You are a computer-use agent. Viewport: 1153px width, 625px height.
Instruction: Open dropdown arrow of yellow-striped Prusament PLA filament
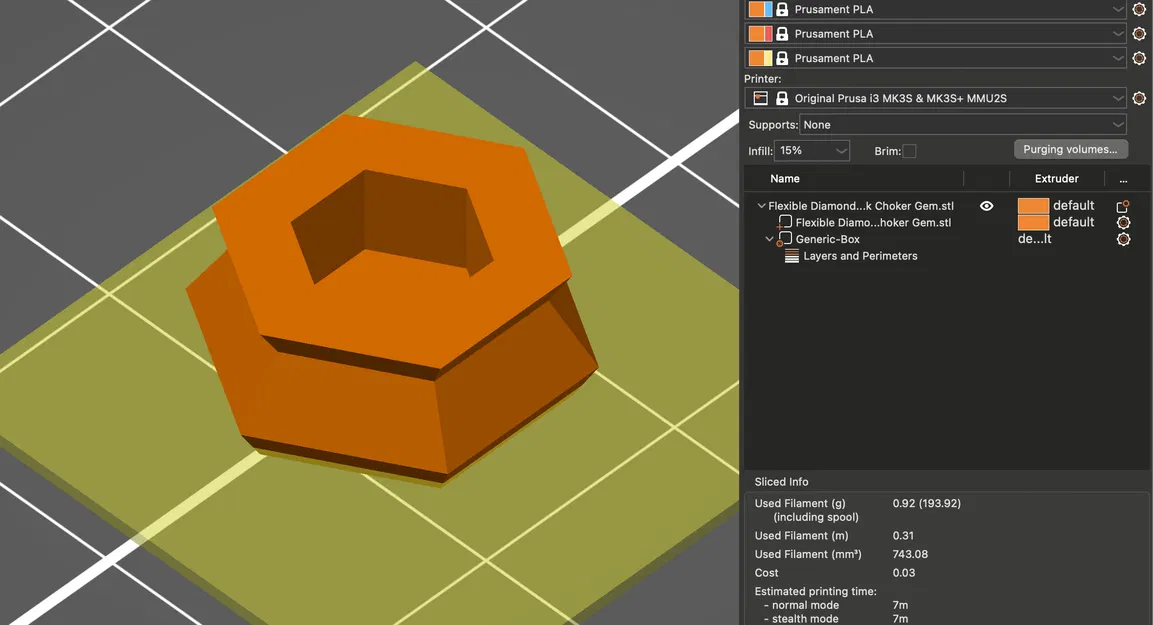(x=1118, y=58)
